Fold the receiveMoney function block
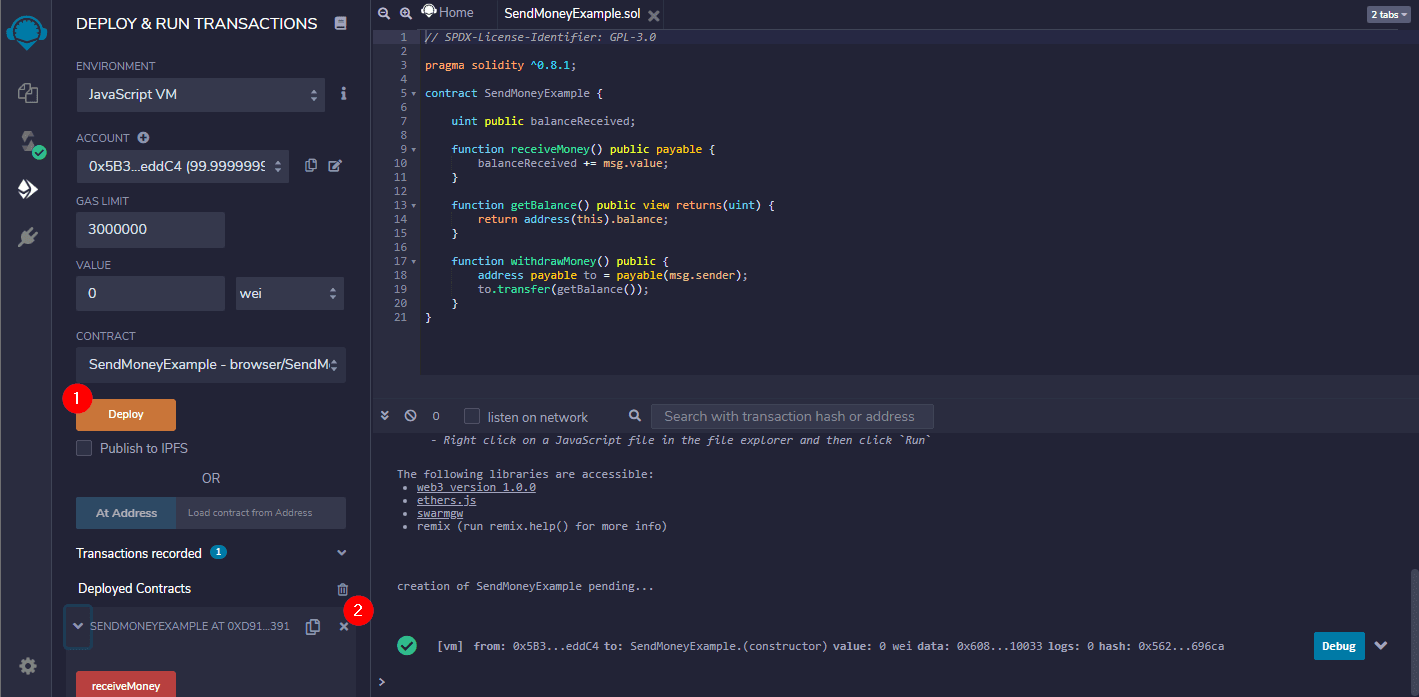The width and height of the screenshot is (1419, 697). pyautogui.click(x=414, y=149)
